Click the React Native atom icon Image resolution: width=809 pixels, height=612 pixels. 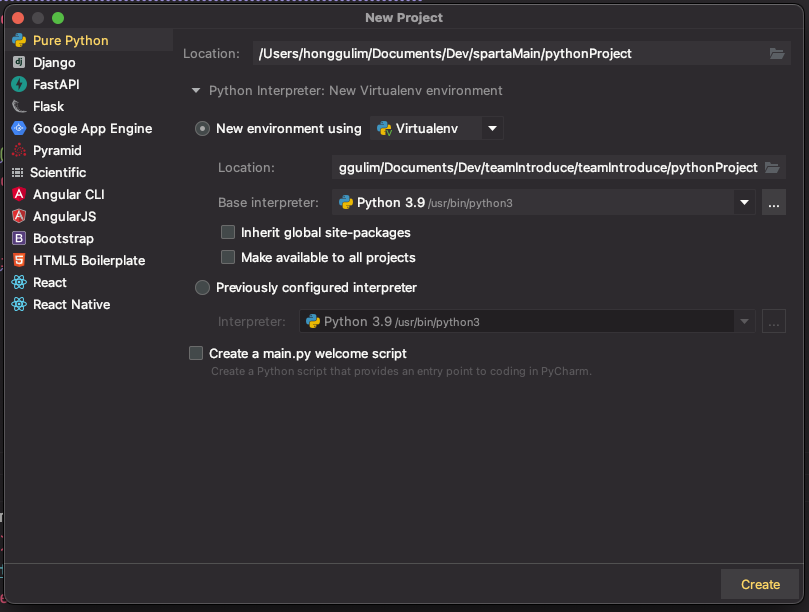[x=19, y=304]
